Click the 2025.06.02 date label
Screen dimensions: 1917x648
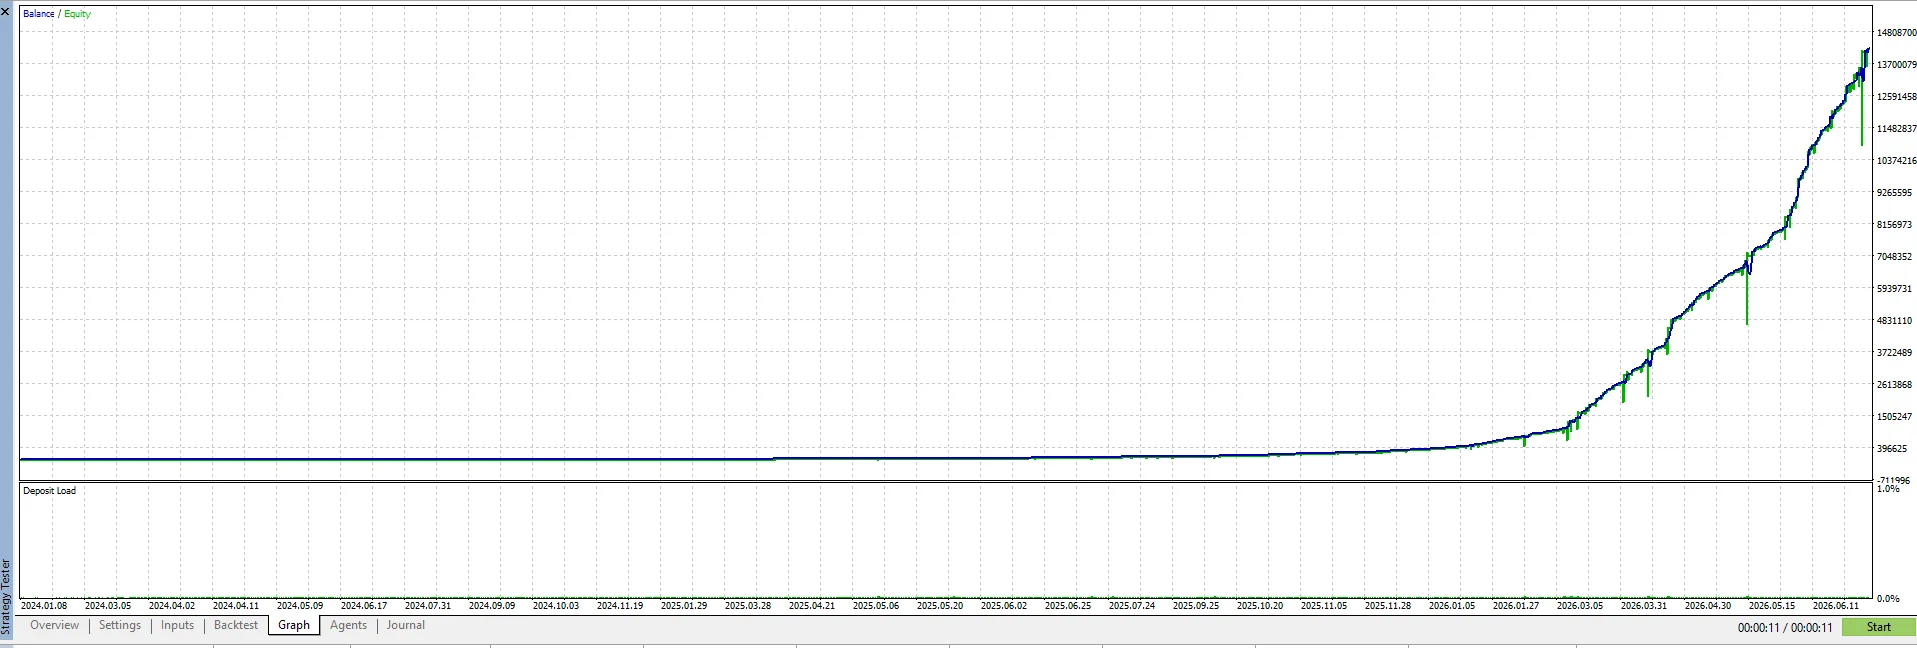1004,606
